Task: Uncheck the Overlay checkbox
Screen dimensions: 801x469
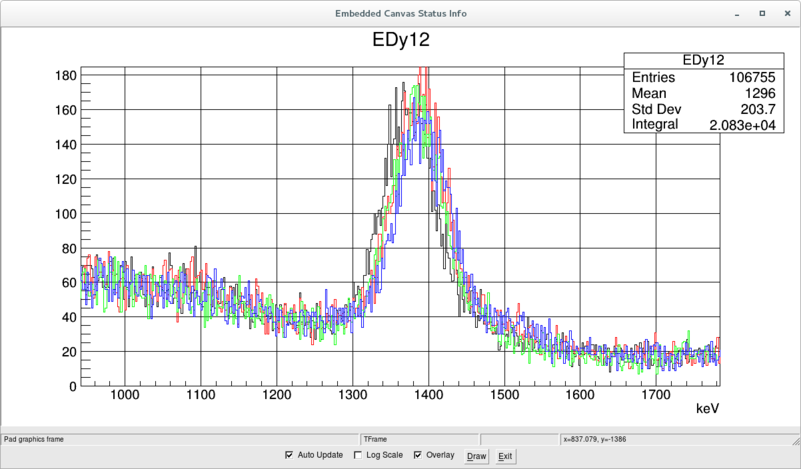Action: pos(418,456)
